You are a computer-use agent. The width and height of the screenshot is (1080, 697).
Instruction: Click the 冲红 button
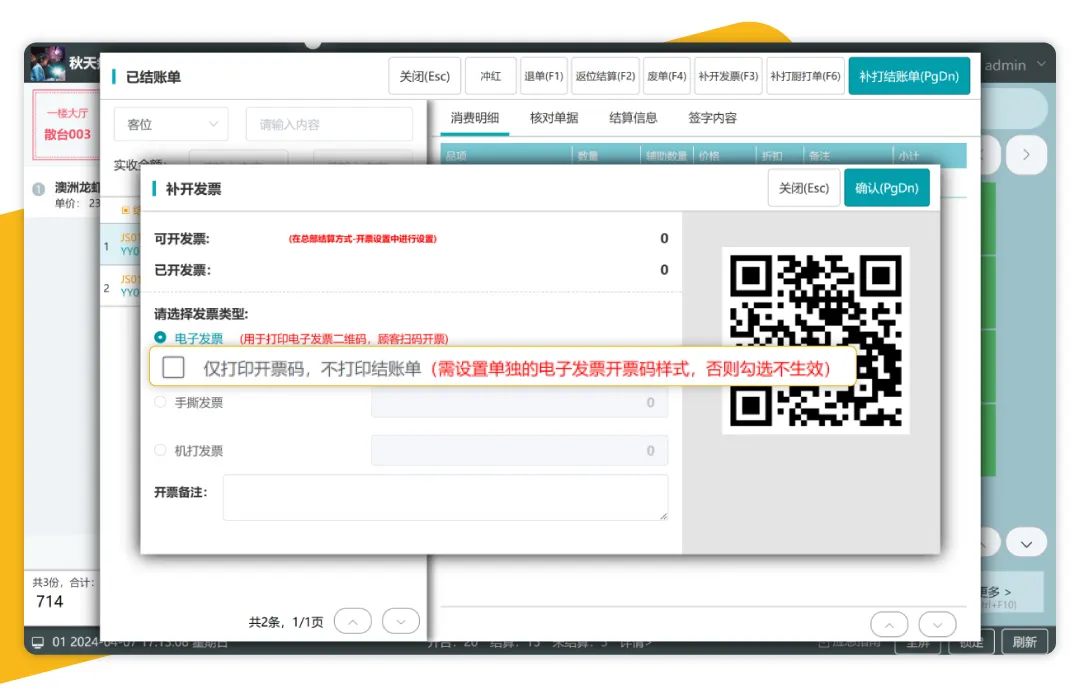[x=490, y=76]
